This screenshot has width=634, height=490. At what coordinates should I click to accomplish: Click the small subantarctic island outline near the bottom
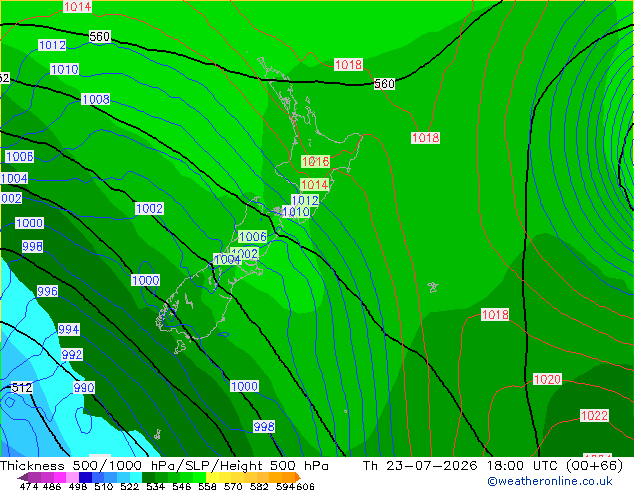click(158, 435)
